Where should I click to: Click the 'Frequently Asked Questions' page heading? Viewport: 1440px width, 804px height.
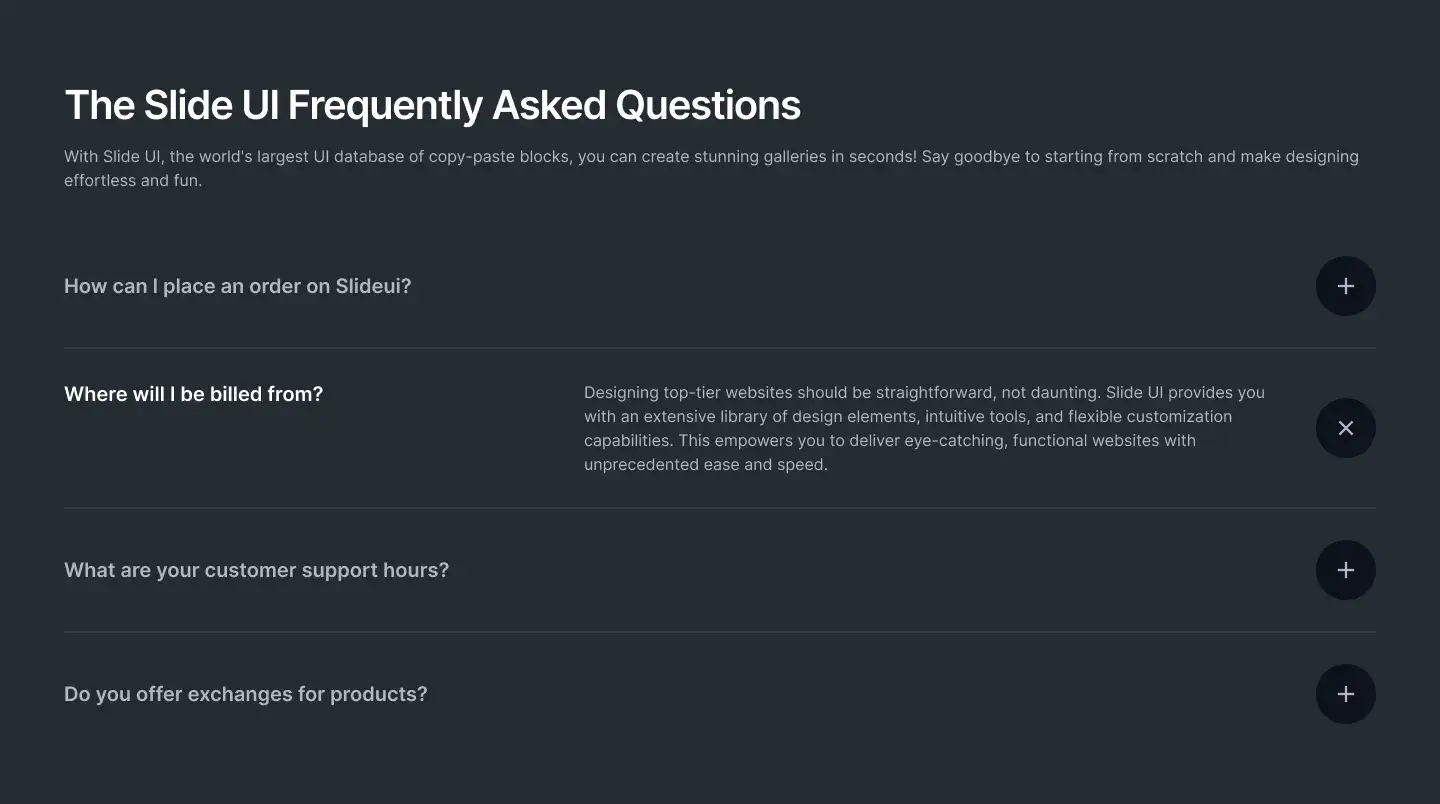[x=432, y=105]
